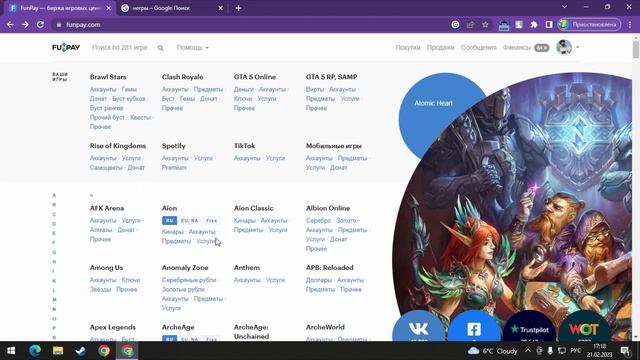The image size is (640, 360).
Task: Click the first Chrome taskbar icon
Action: point(104,351)
